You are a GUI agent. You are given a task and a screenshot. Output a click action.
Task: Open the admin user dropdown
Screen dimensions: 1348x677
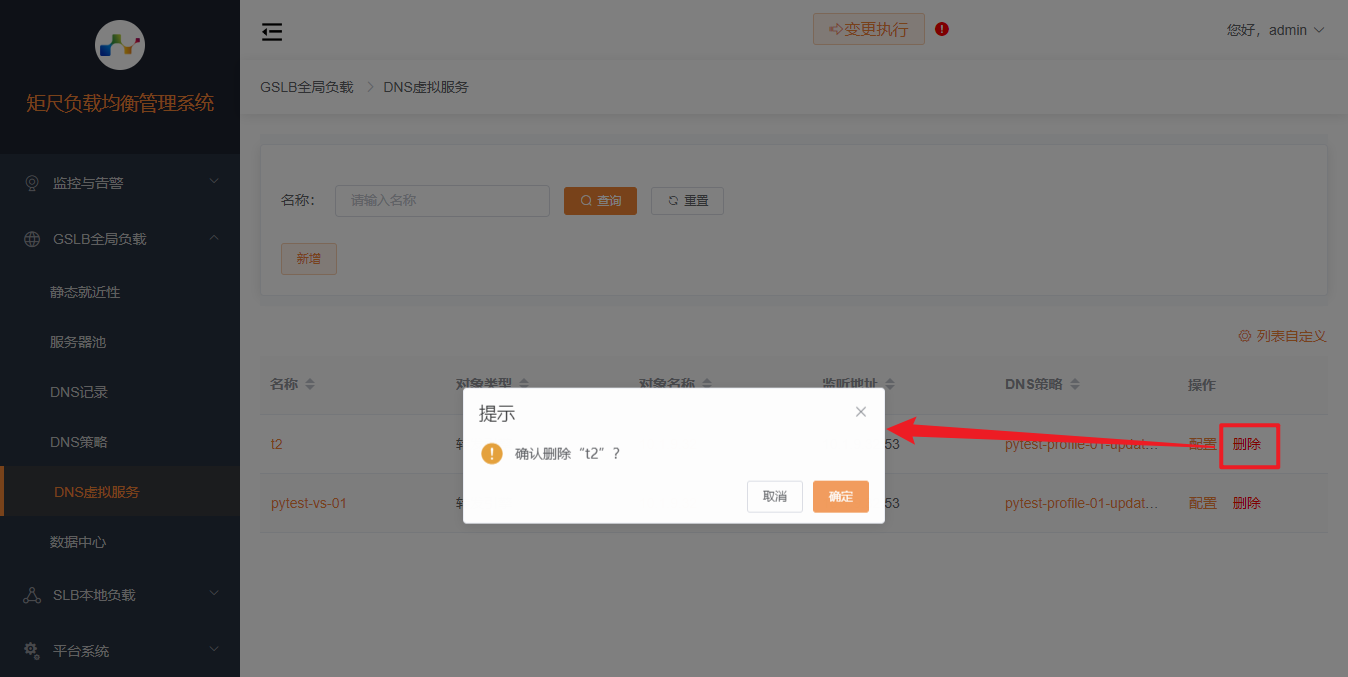(1275, 30)
